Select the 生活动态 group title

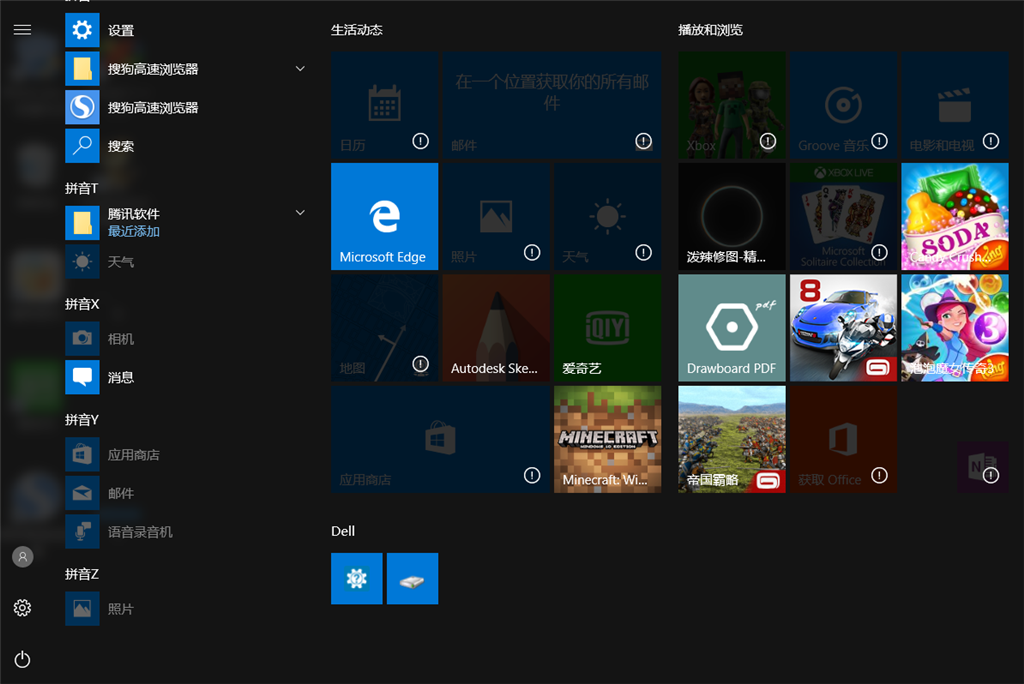coord(357,30)
